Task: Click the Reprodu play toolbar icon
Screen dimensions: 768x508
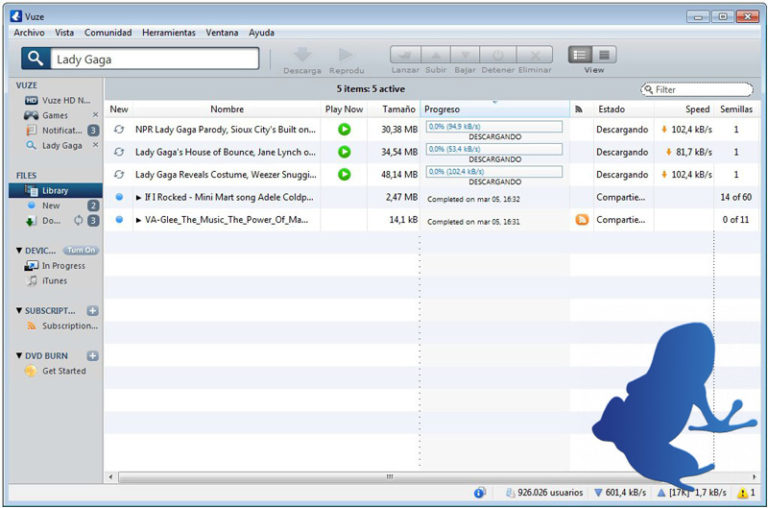Action: pos(346,55)
